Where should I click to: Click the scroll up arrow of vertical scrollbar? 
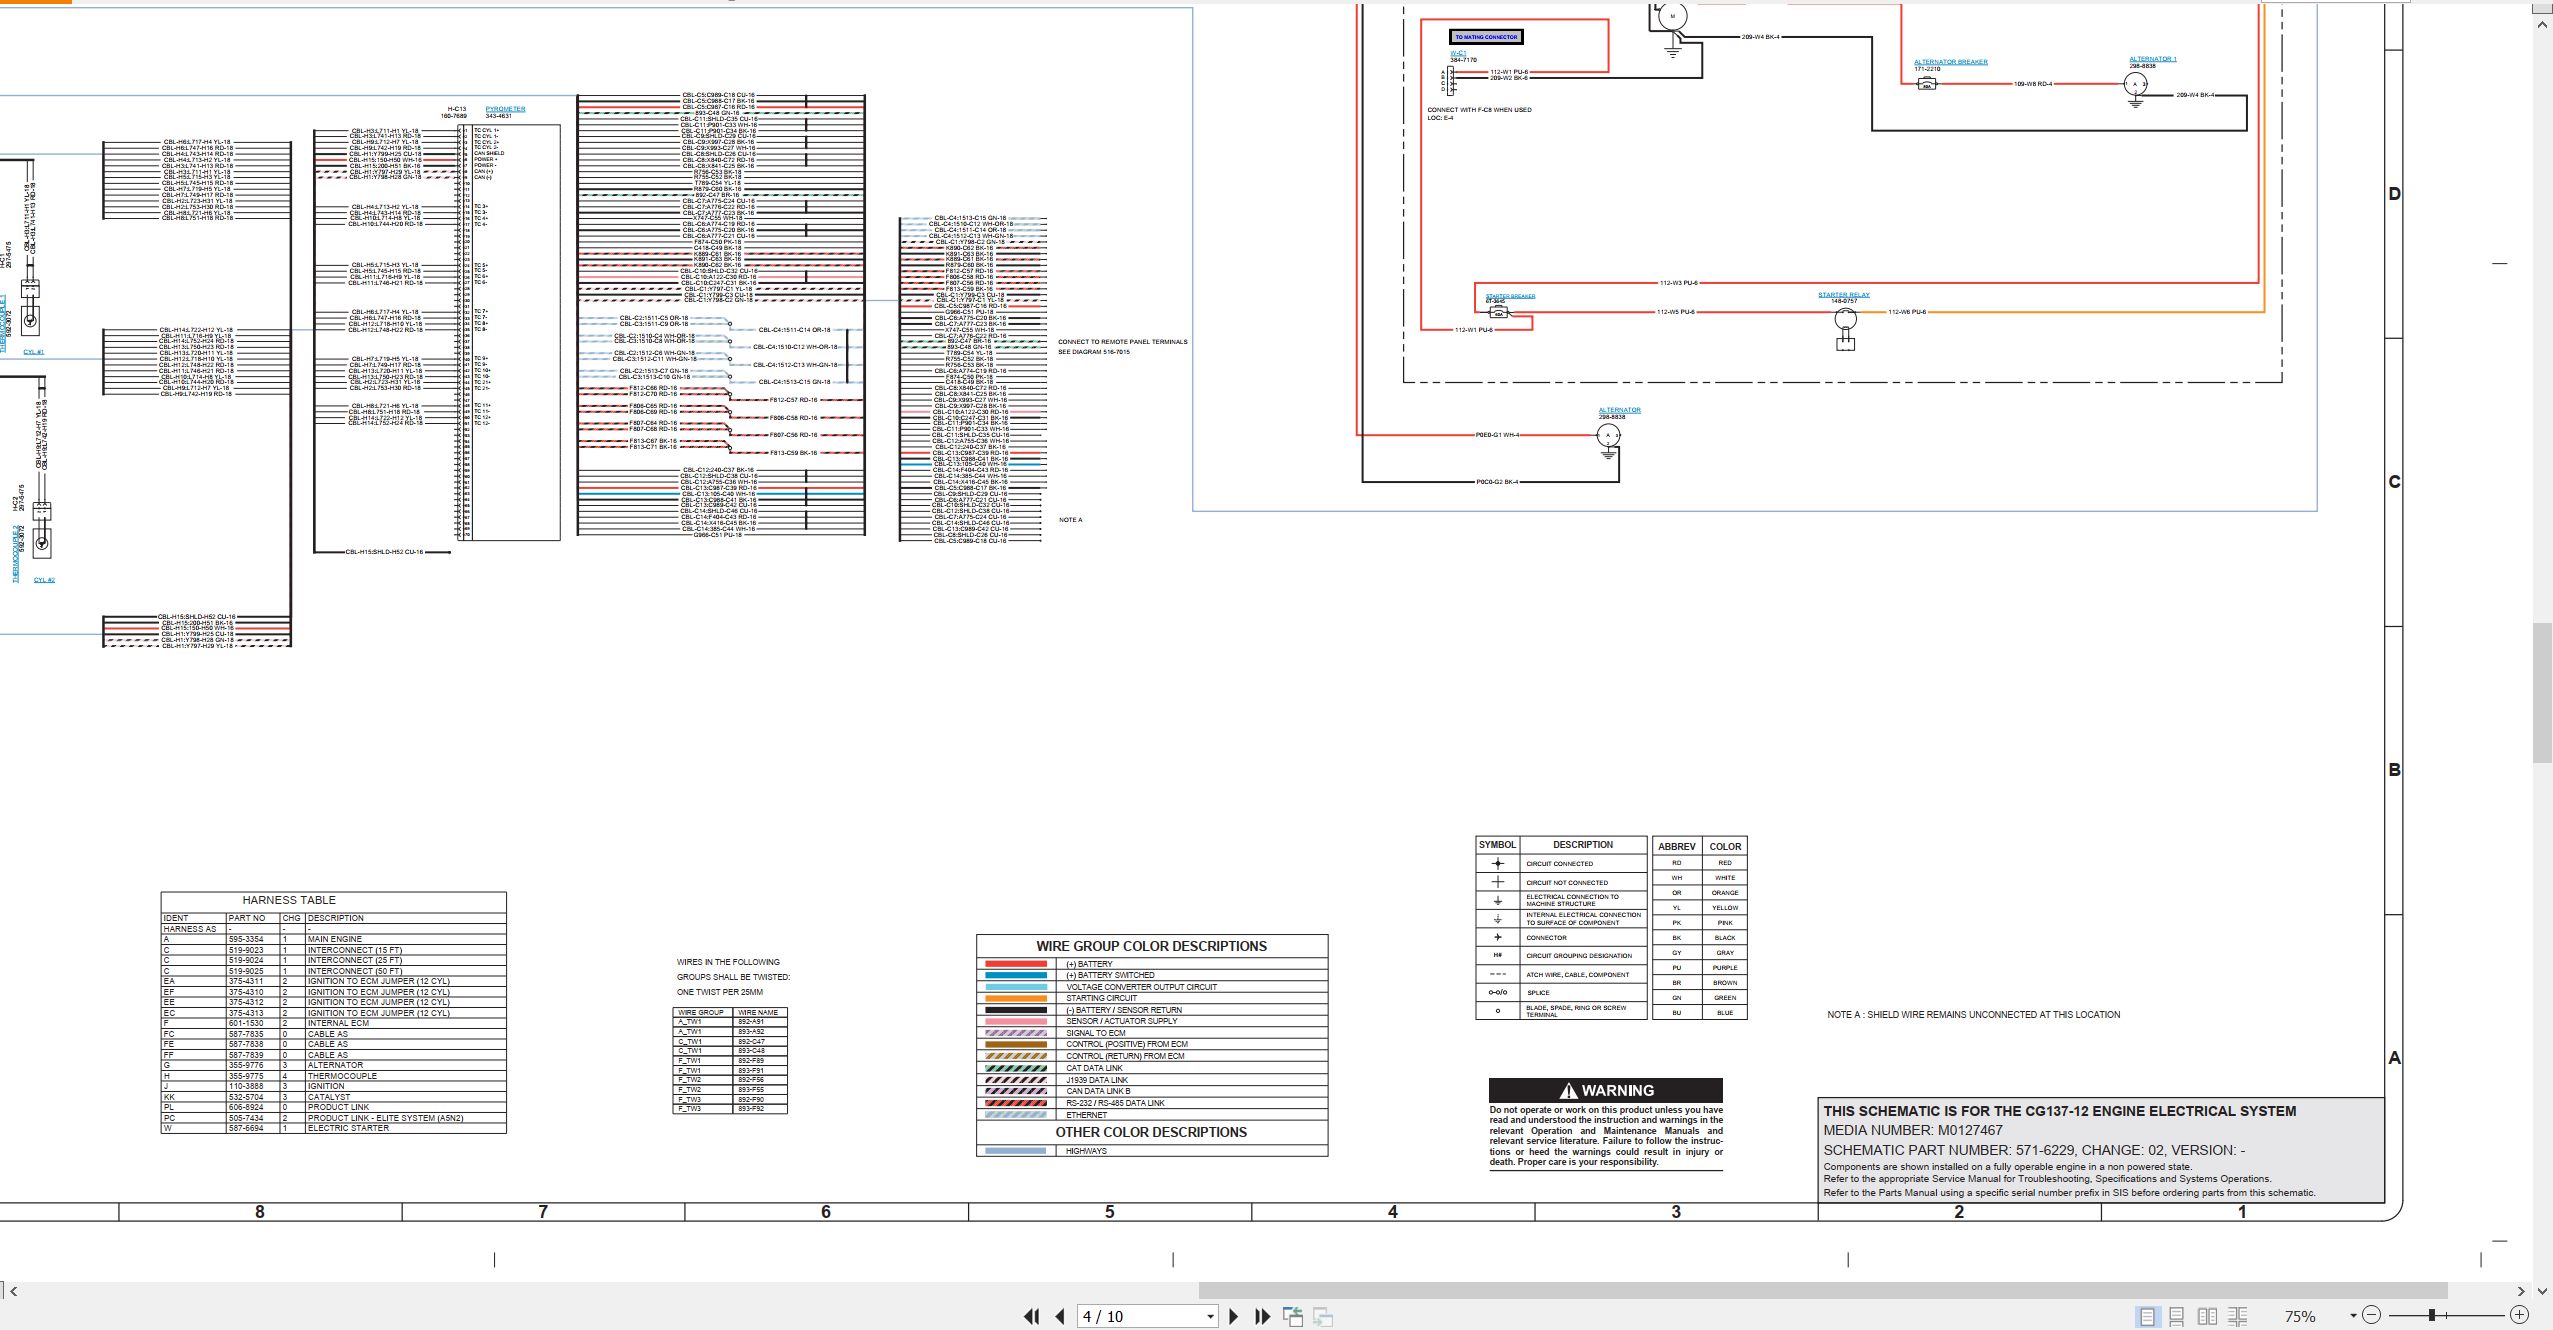[x=2543, y=25]
